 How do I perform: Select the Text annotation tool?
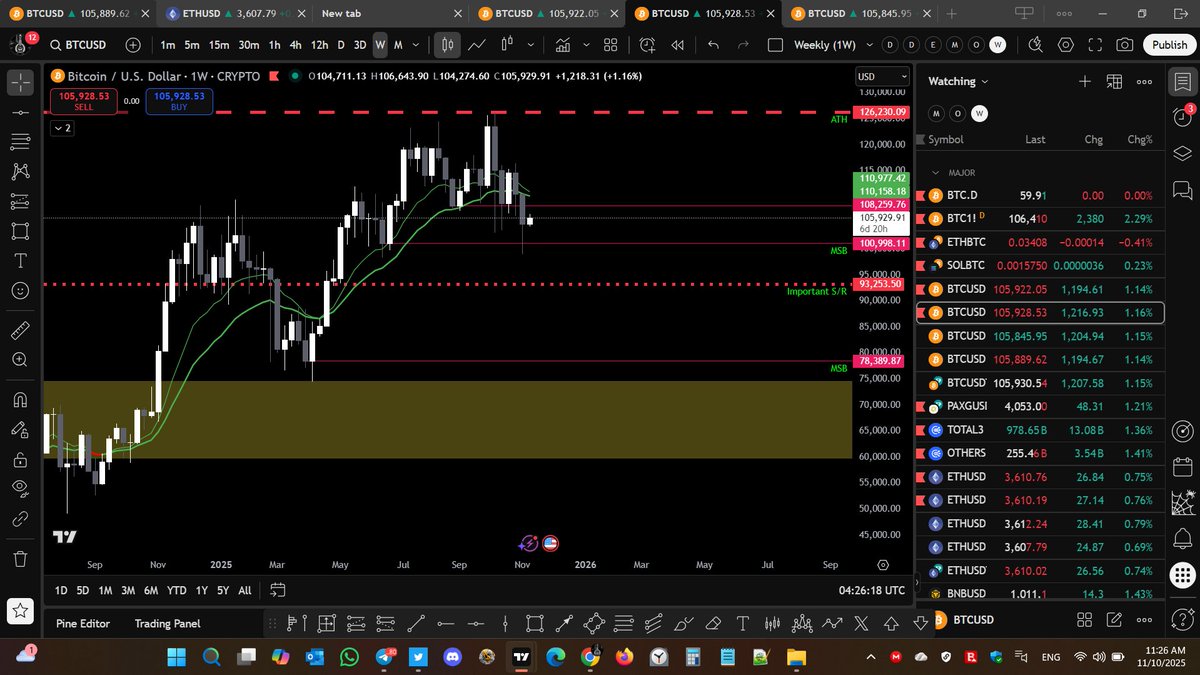[20, 261]
